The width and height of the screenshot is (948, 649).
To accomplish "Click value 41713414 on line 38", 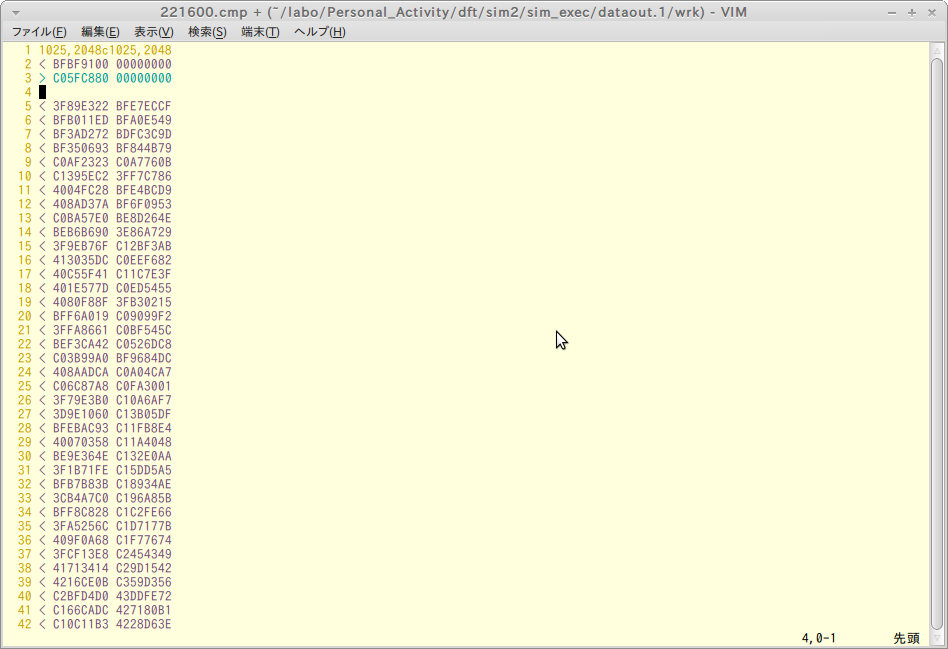I will [x=81, y=568].
